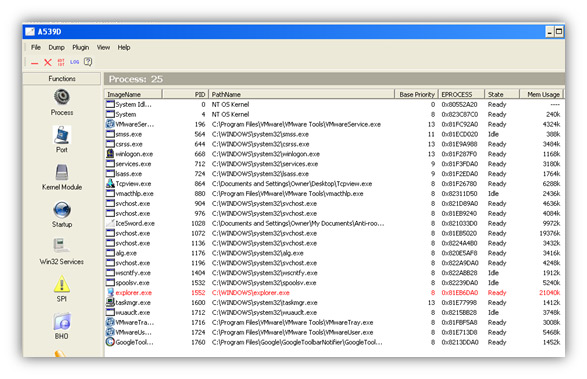Click the red X toolbar icon
Image resolution: width=587 pixels, height=379 pixels.
(x=48, y=62)
